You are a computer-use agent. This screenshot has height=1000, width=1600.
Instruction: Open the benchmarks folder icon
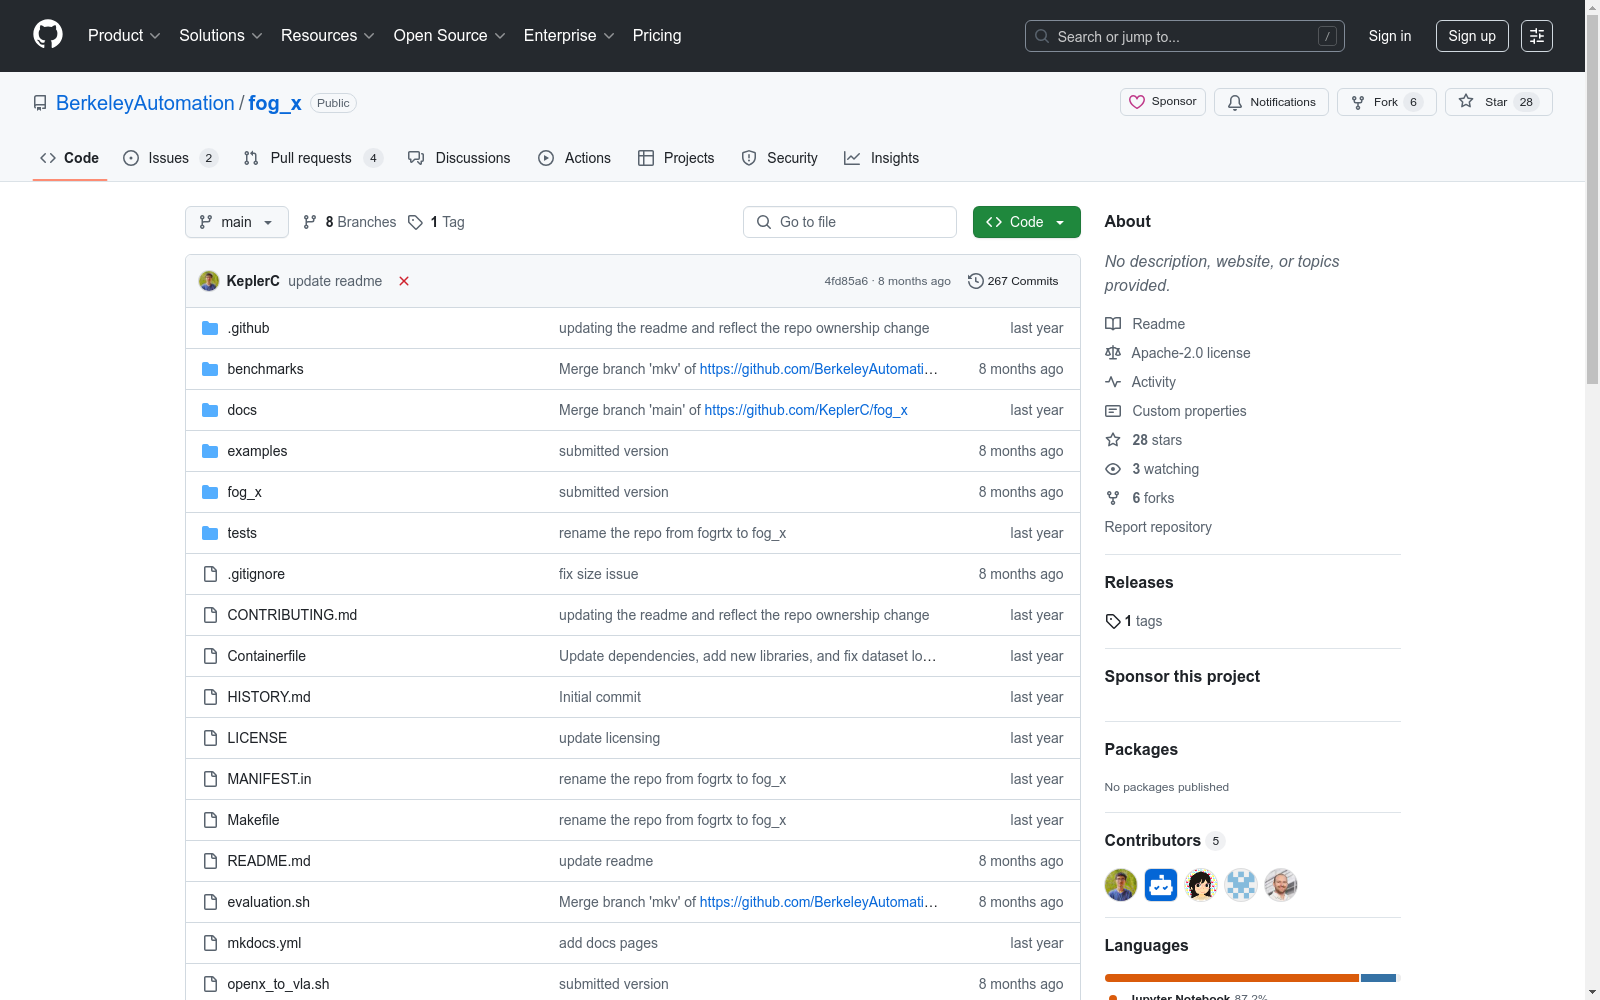pyautogui.click(x=210, y=369)
